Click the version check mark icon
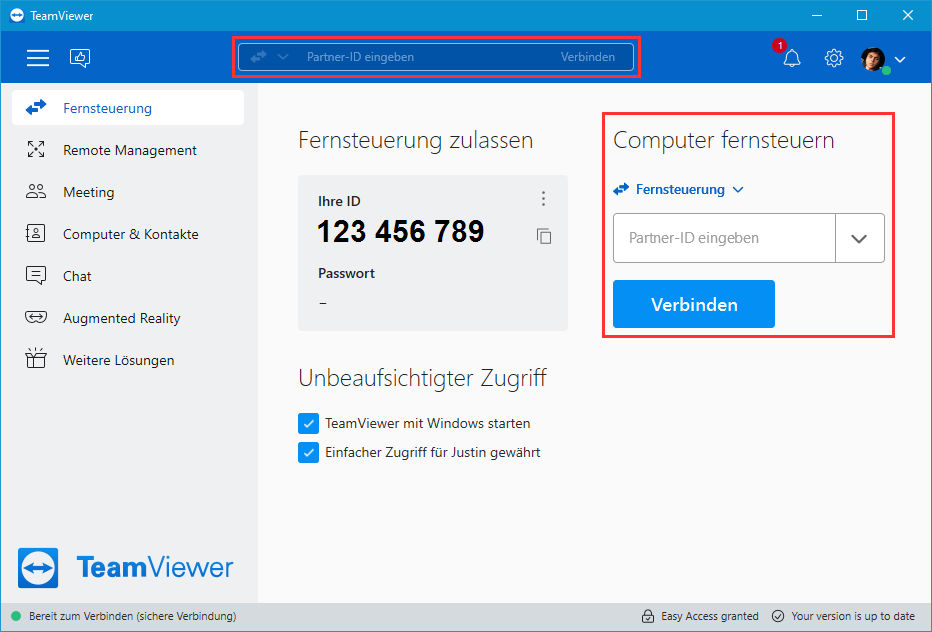This screenshot has height=632, width=932. point(777,616)
